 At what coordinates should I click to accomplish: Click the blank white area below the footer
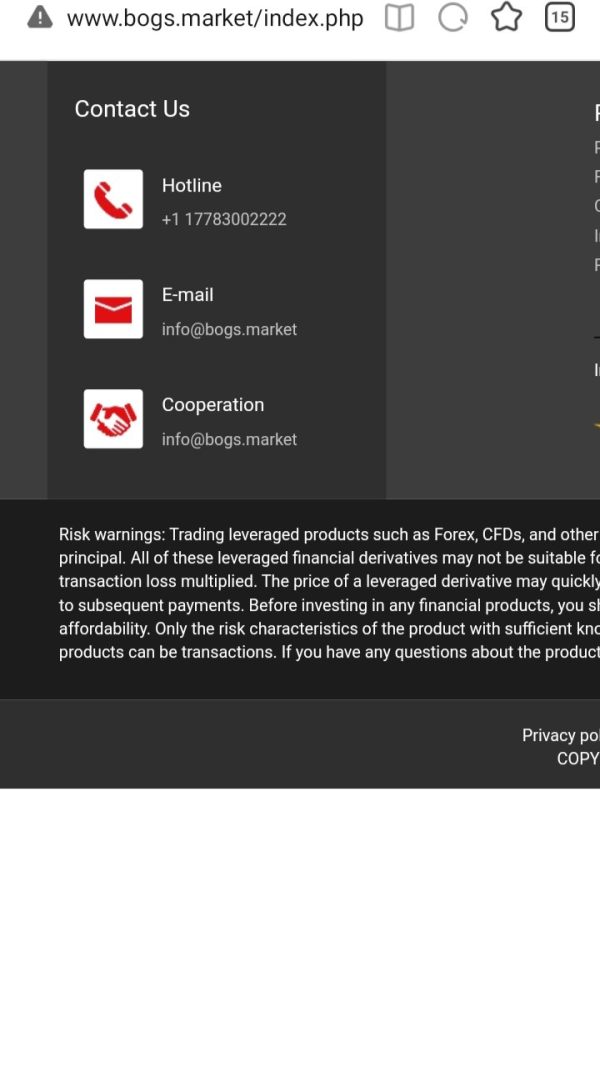[x=300, y=940]
